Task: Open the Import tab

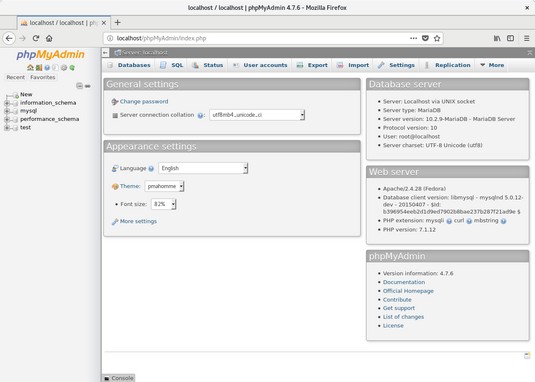Action: [353, 65]
